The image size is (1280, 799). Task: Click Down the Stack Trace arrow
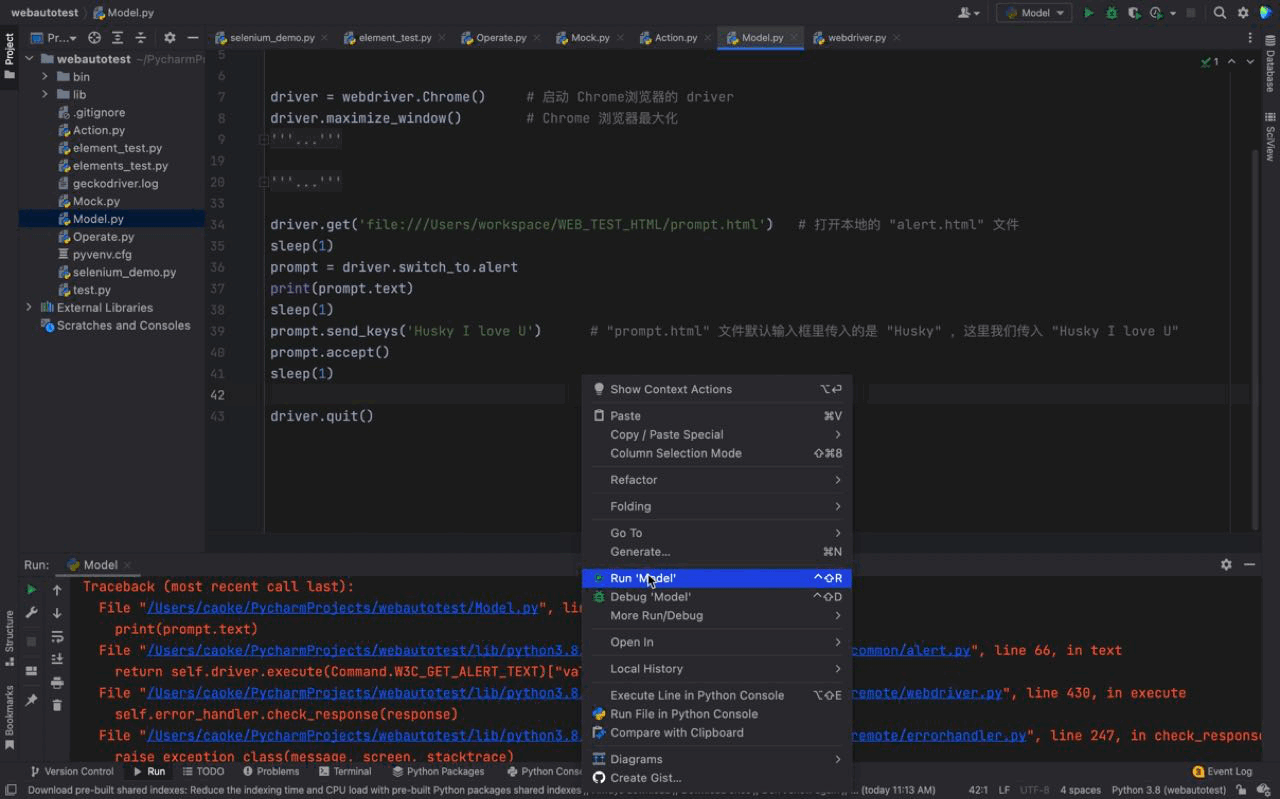(x=57, y=613)
